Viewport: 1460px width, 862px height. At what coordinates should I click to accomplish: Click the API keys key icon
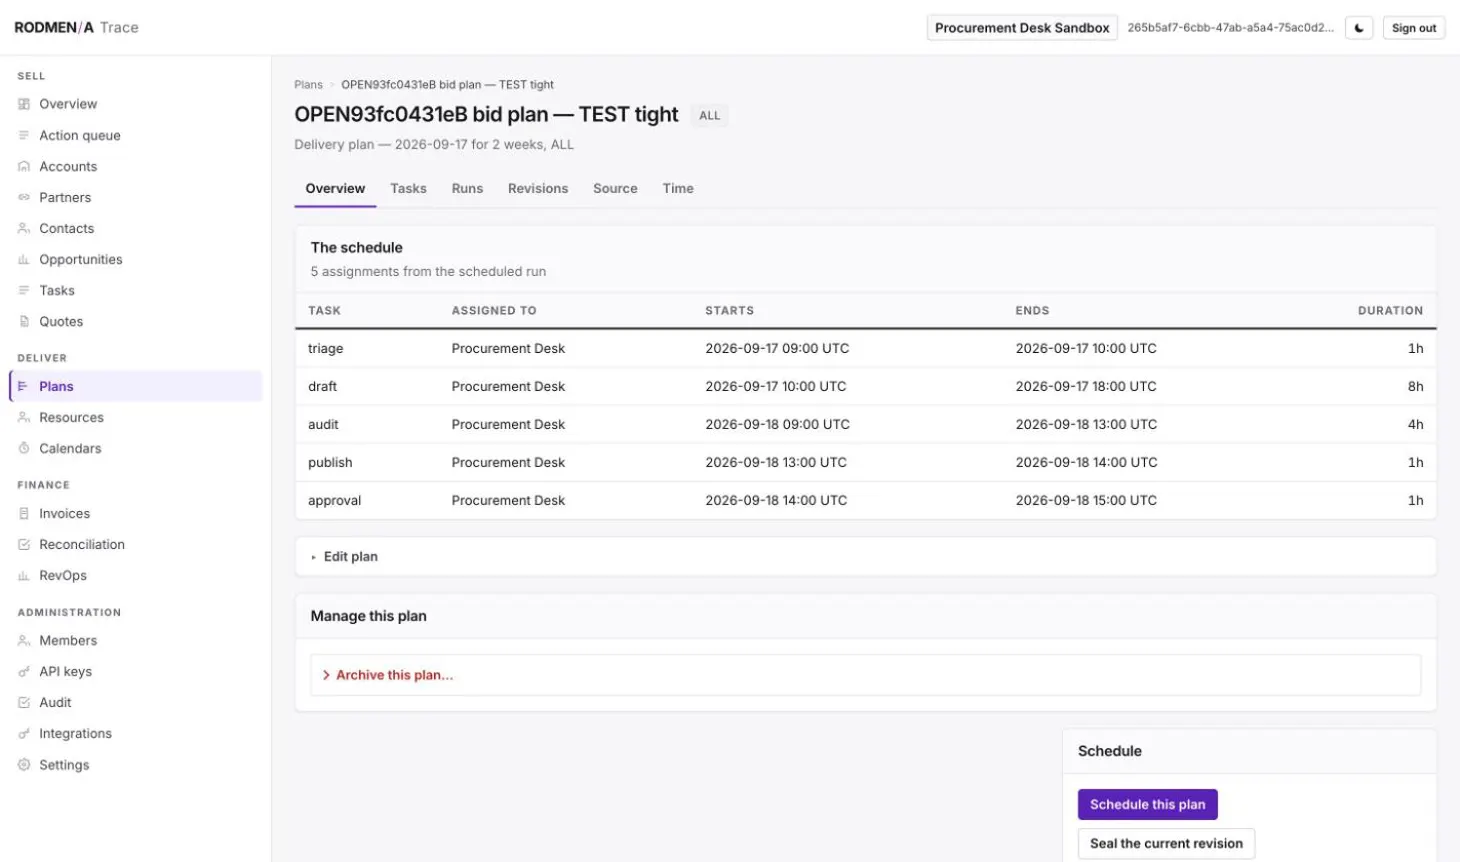tap(24, 671)
